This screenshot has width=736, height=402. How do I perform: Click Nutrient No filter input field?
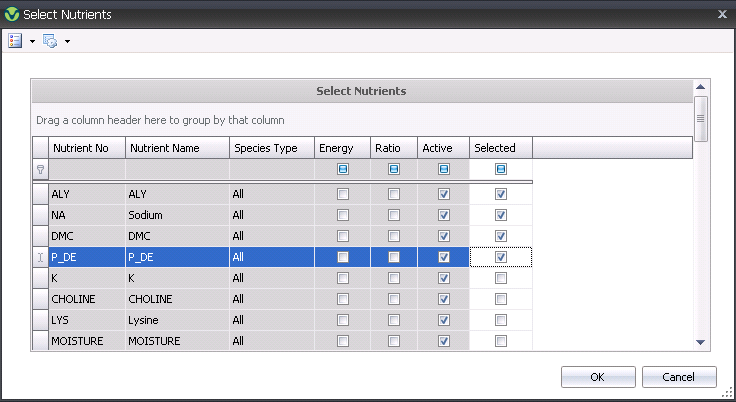(x=87, y=169)
